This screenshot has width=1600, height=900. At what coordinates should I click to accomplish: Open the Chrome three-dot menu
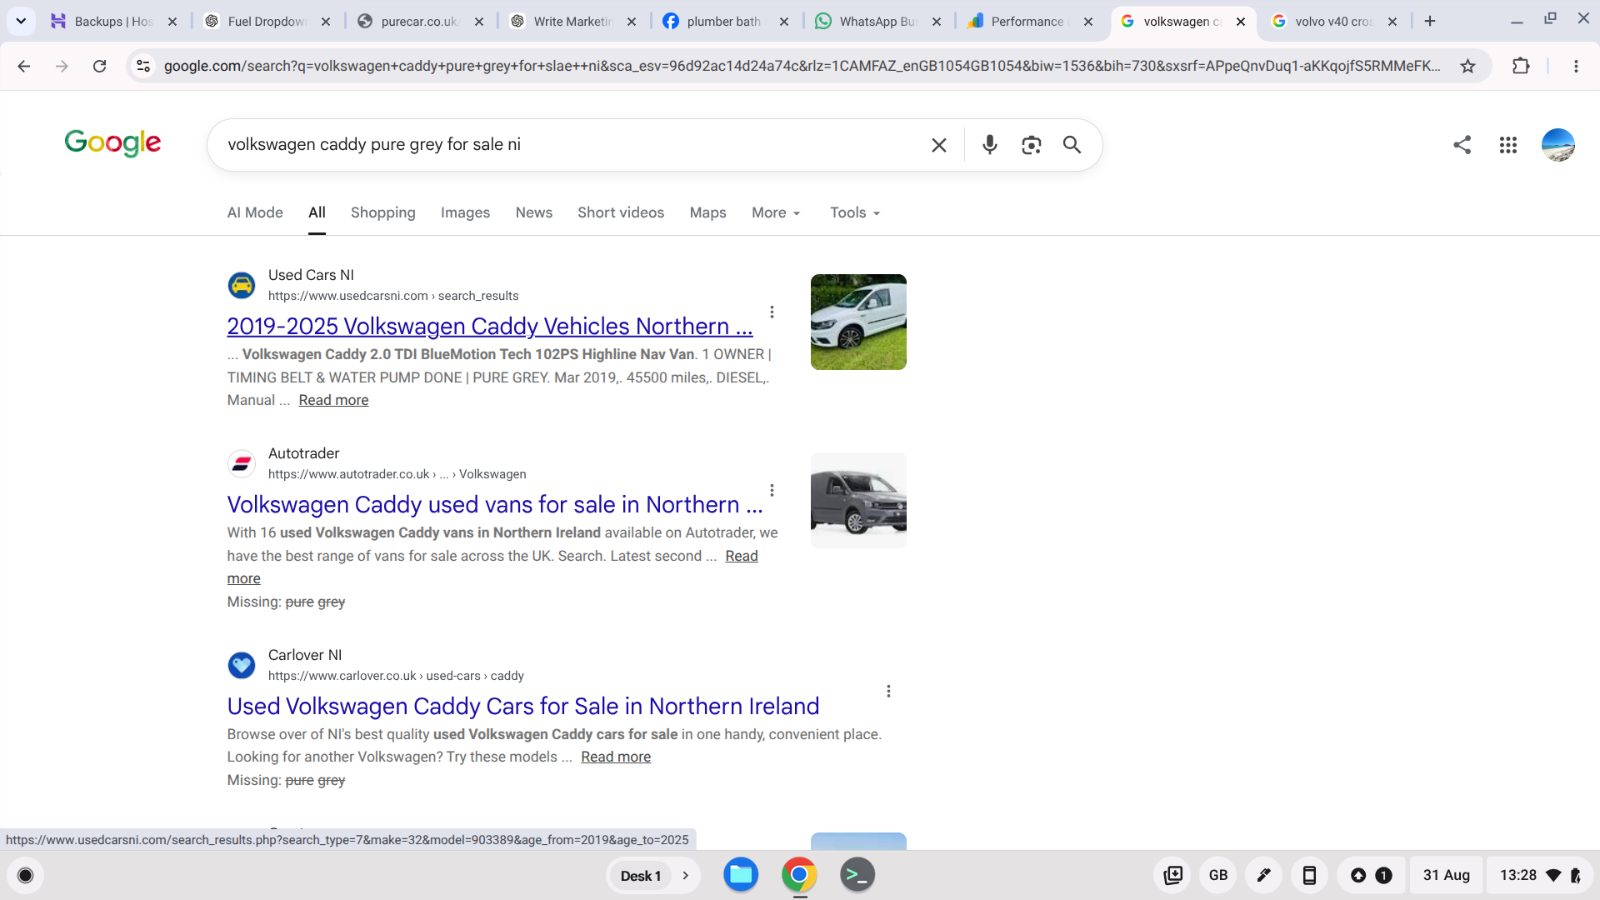coord(1576,66)
